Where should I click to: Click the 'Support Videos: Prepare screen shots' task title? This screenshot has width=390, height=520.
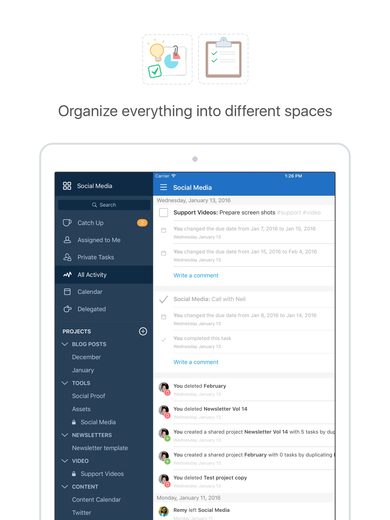224,212
